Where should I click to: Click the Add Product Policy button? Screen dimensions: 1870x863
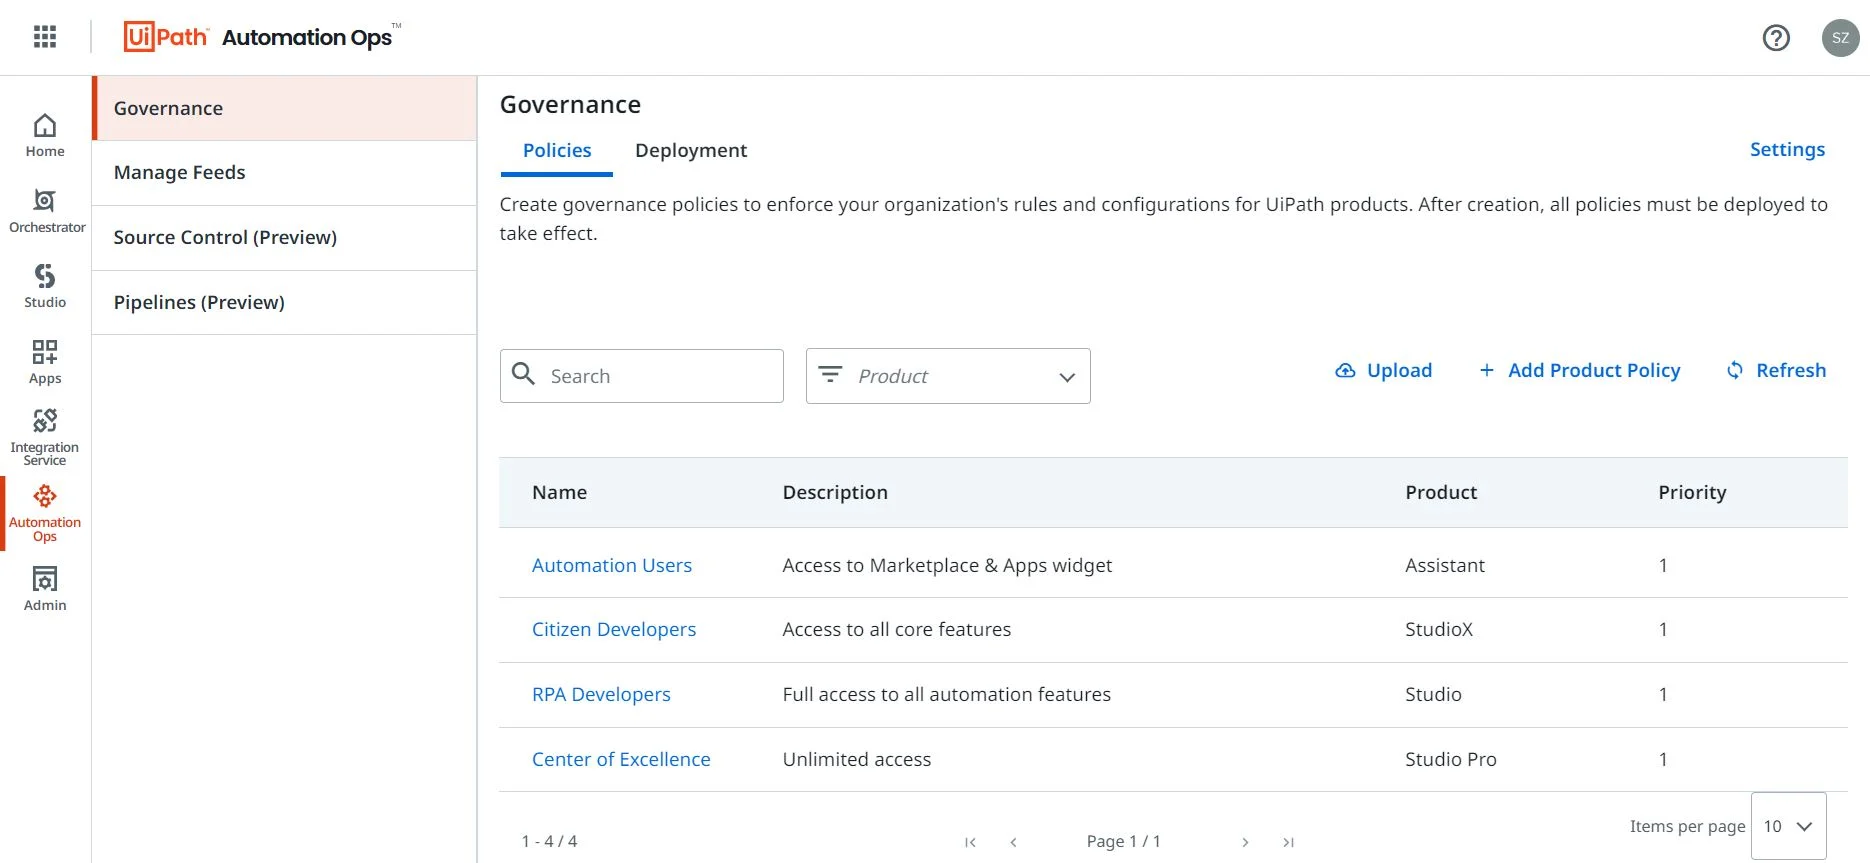(1579, 370)
